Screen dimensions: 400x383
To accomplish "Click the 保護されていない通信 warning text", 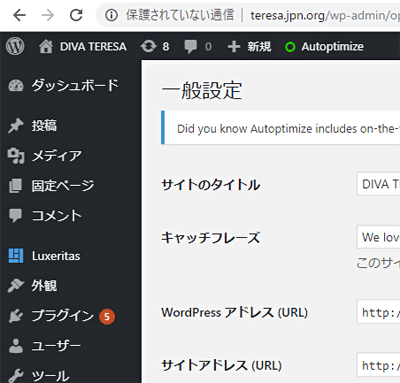I will pyautogui.click(x=180, y=15).
